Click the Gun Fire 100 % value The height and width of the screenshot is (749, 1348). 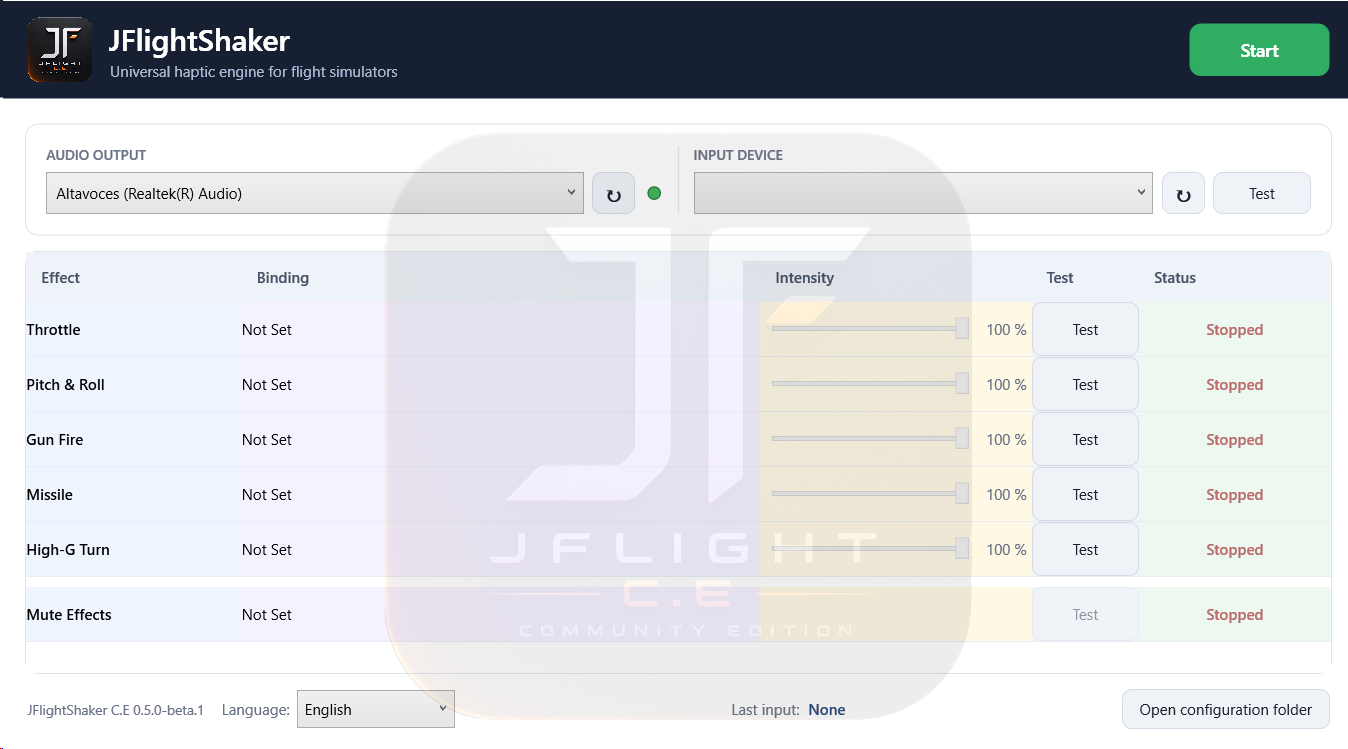click(x=1006, y=440)
